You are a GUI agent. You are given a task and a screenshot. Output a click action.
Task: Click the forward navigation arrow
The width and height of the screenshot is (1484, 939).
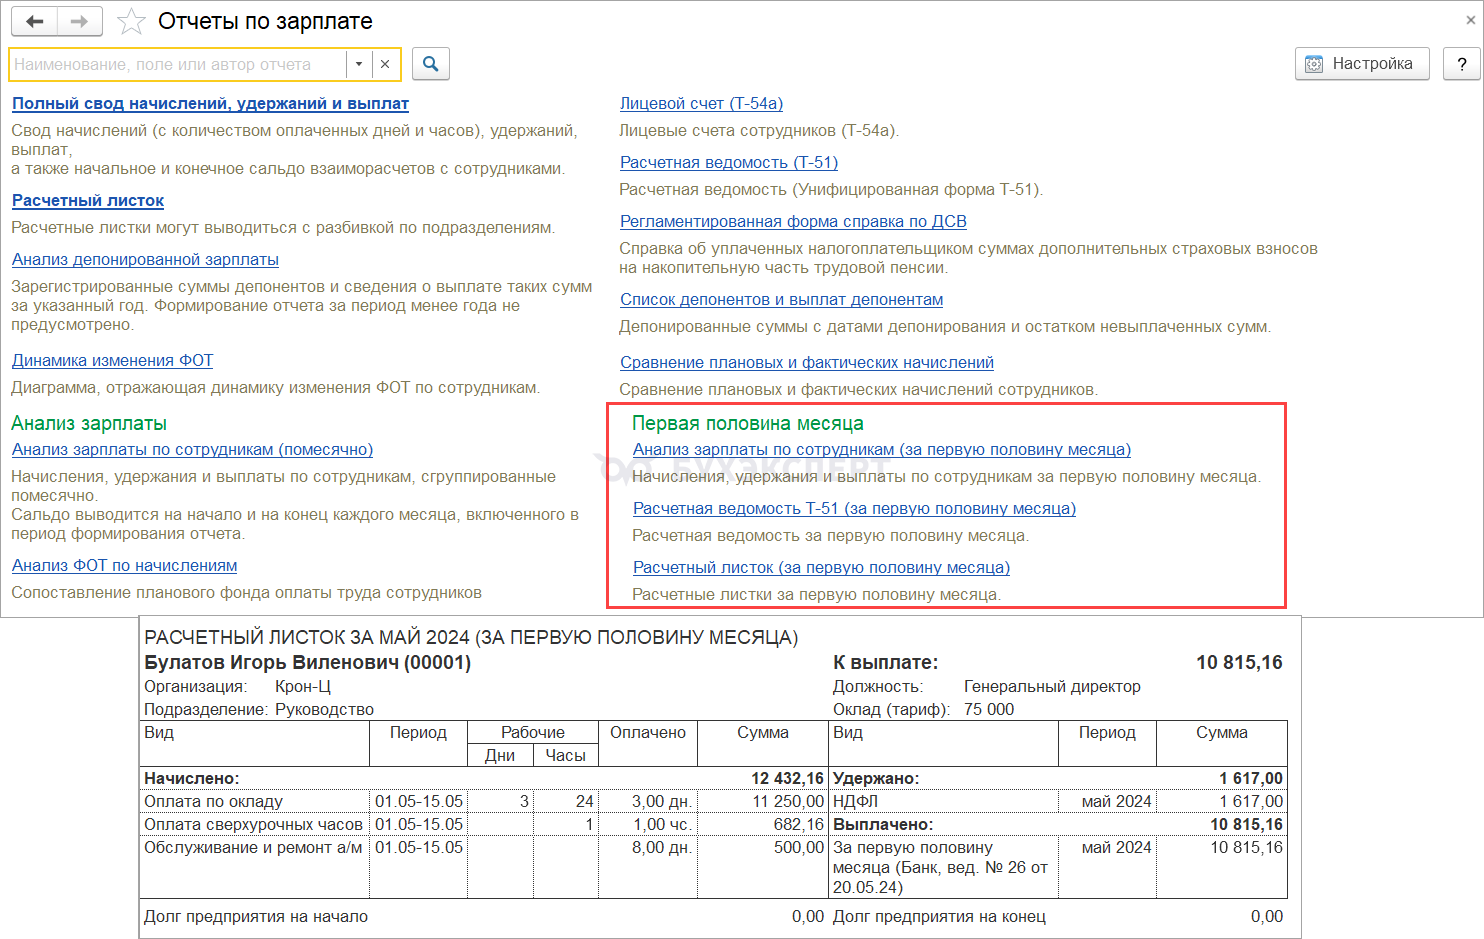80,21
